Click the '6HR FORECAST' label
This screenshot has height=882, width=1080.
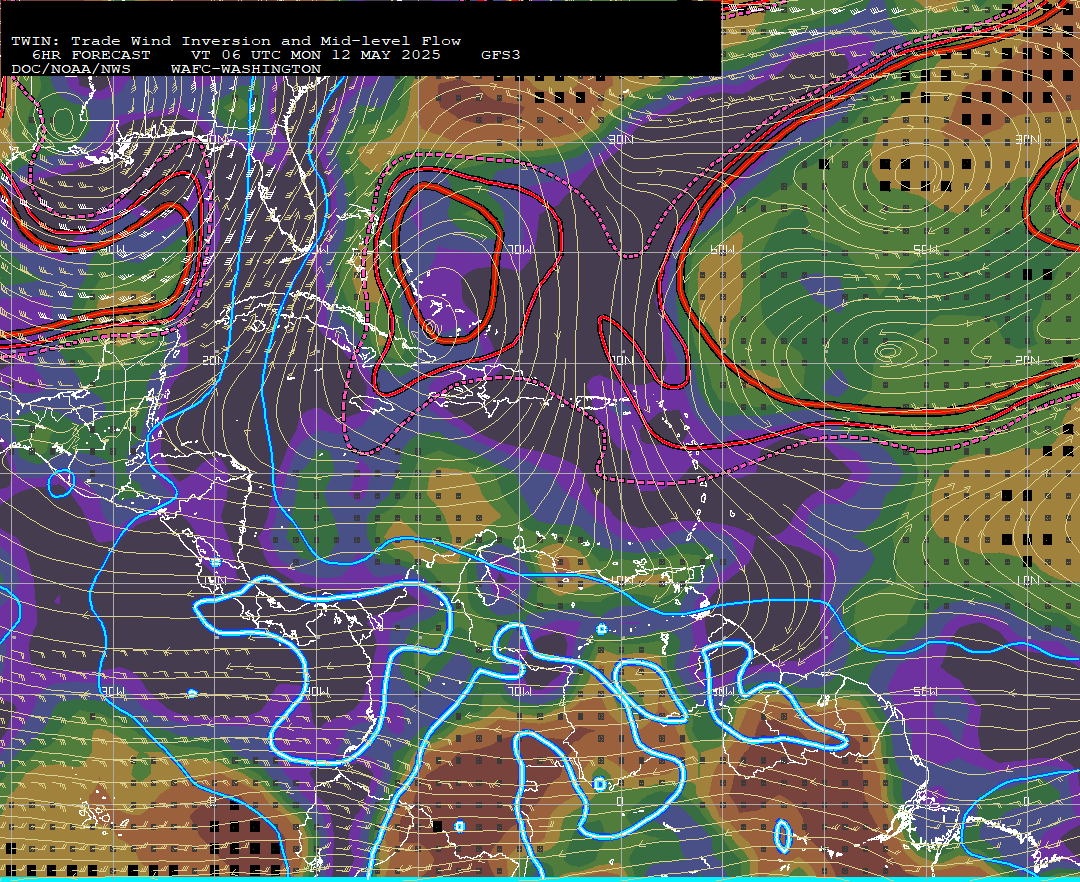click(91, 55)
